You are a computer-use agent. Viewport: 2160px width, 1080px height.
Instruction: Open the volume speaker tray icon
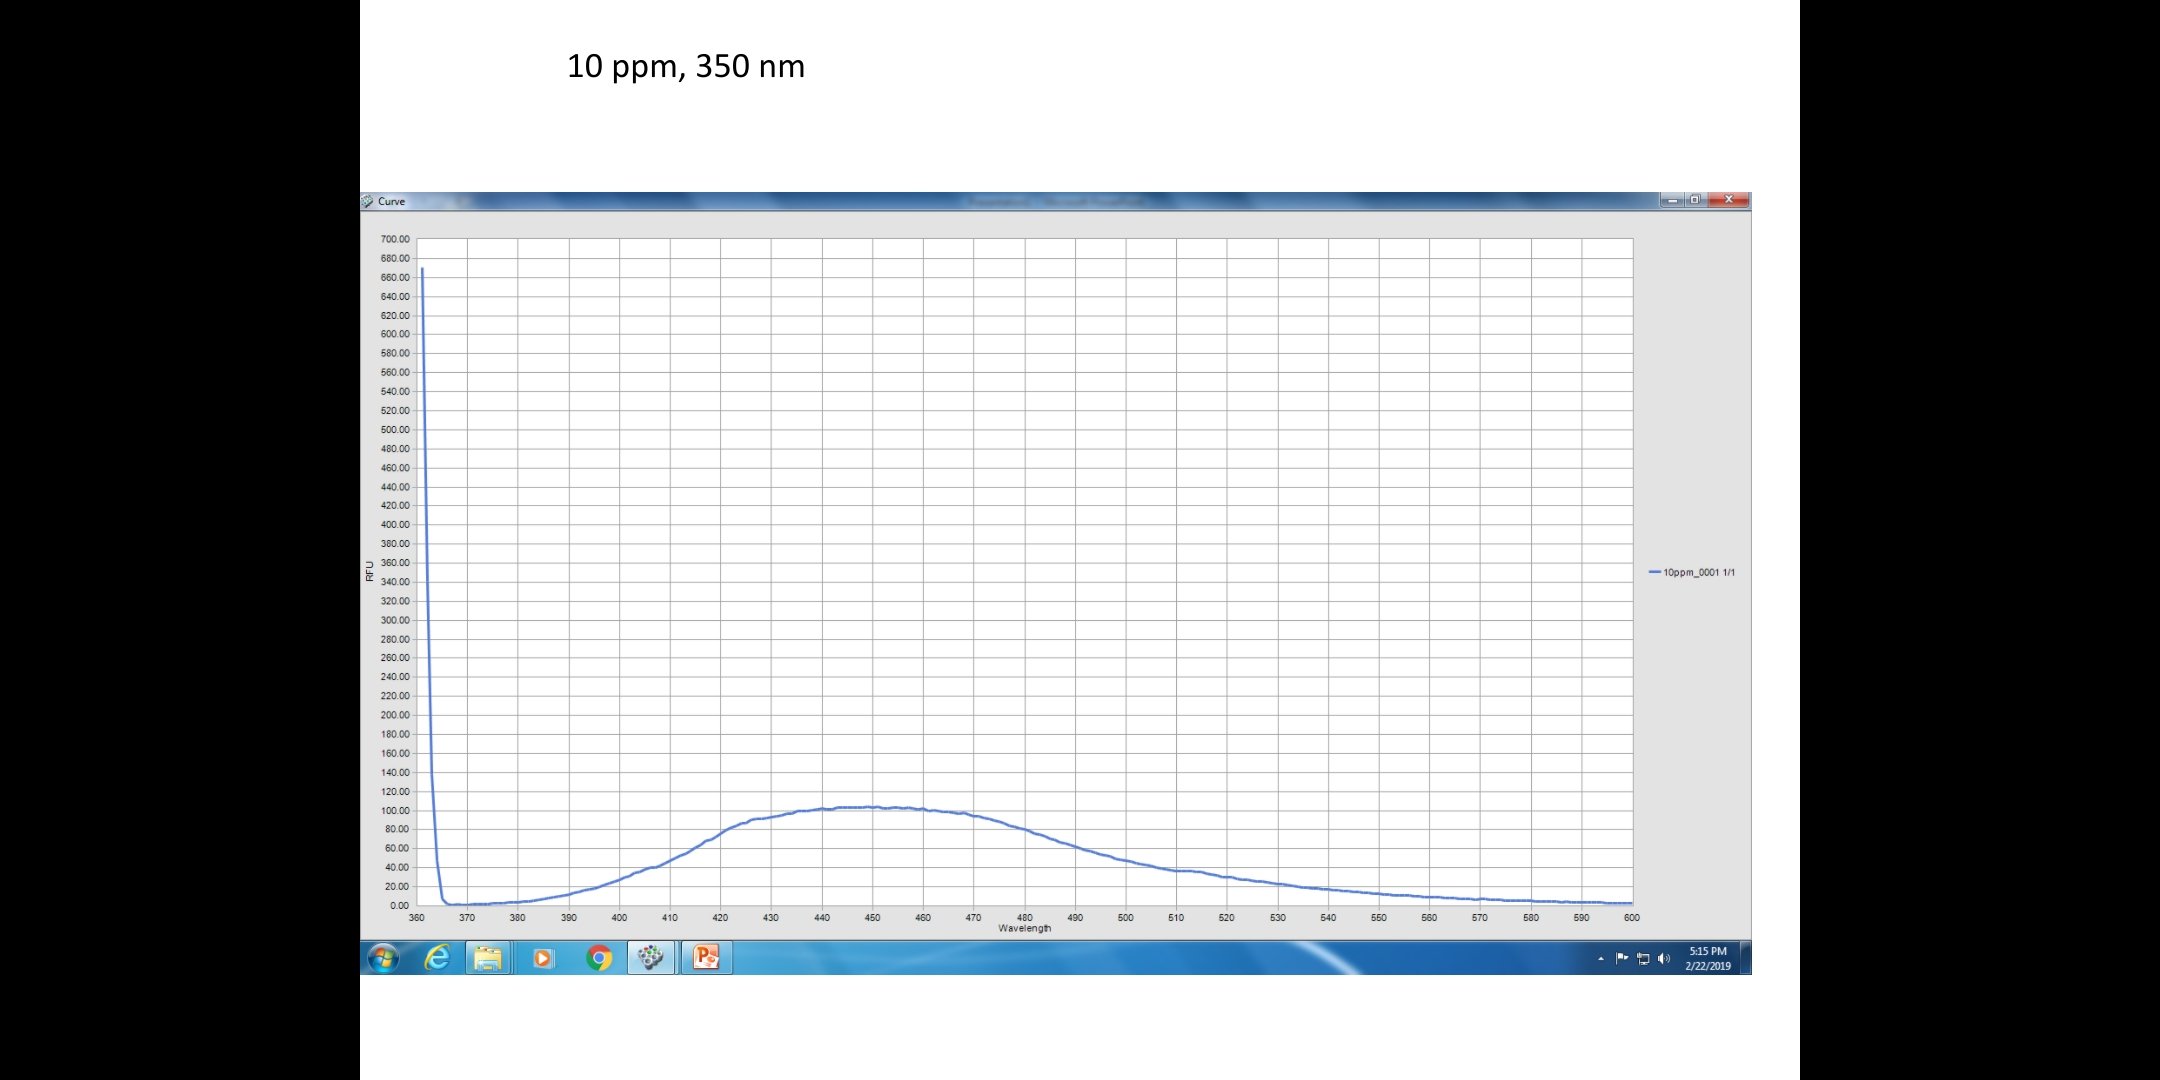coord(1664,959)
